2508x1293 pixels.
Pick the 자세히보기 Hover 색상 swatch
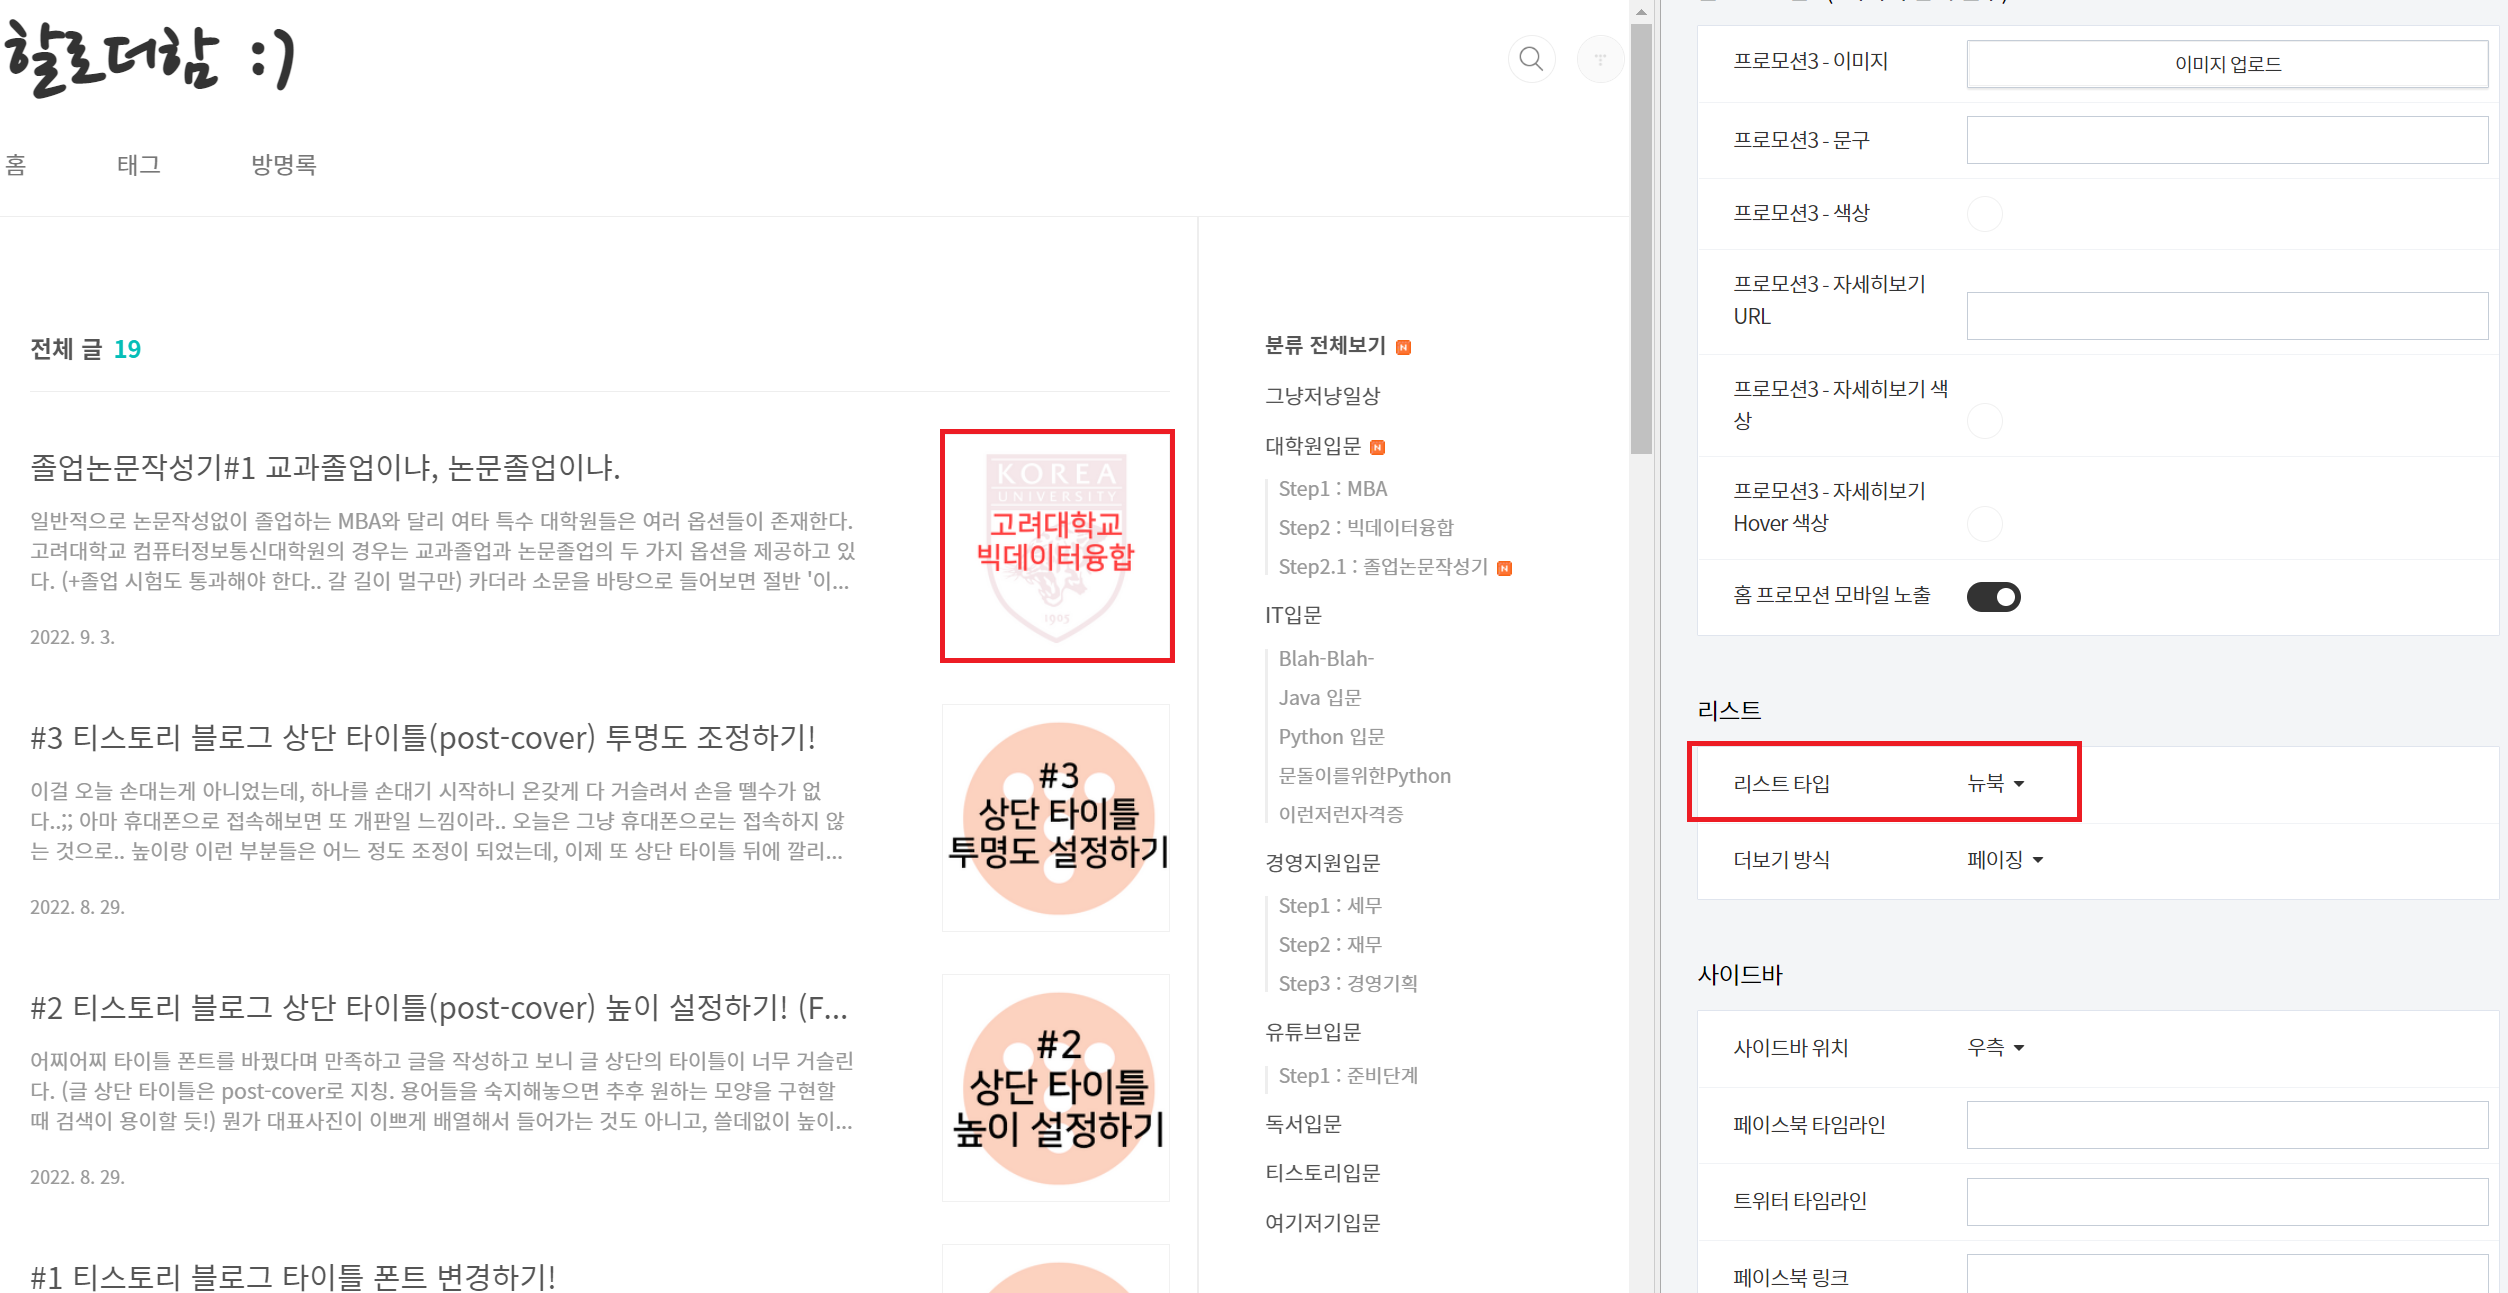coord(1984,523)
